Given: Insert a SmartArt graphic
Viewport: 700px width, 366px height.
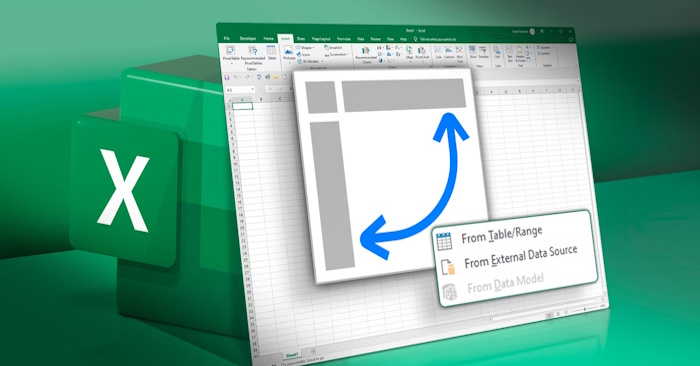Looking at the screenshot, I should pos(332,47).
